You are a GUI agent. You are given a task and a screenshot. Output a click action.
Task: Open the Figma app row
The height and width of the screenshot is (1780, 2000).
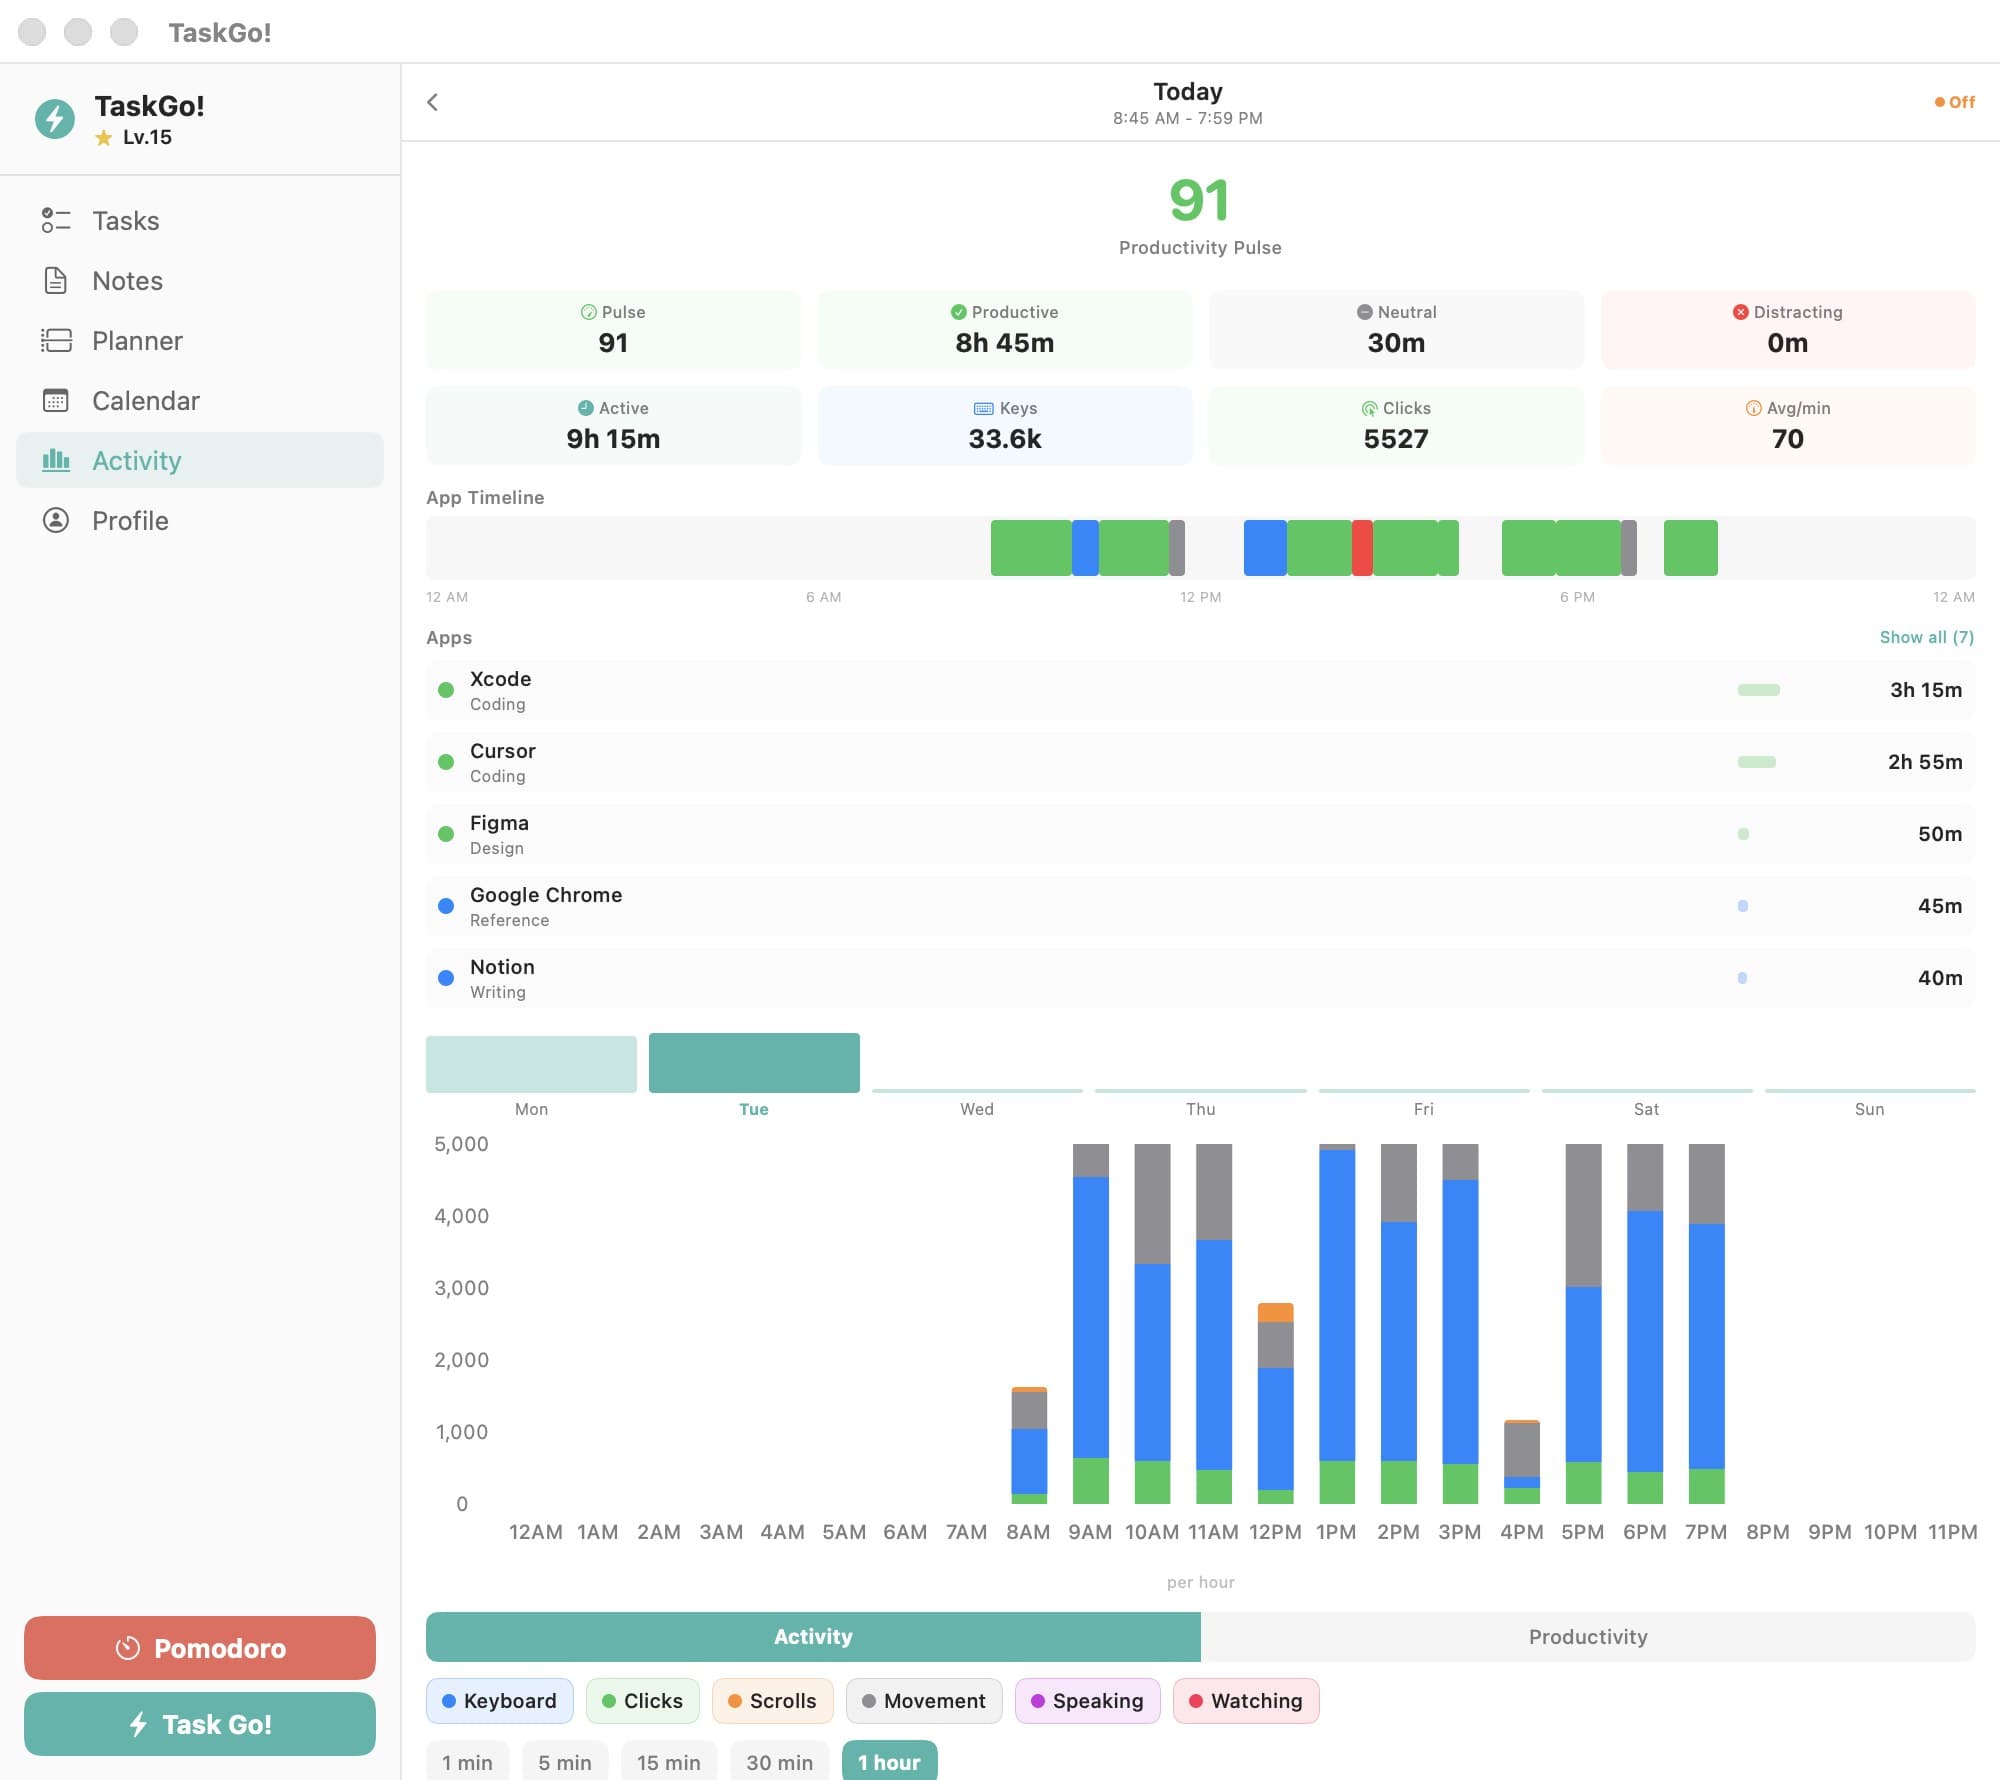[1200, 834]
